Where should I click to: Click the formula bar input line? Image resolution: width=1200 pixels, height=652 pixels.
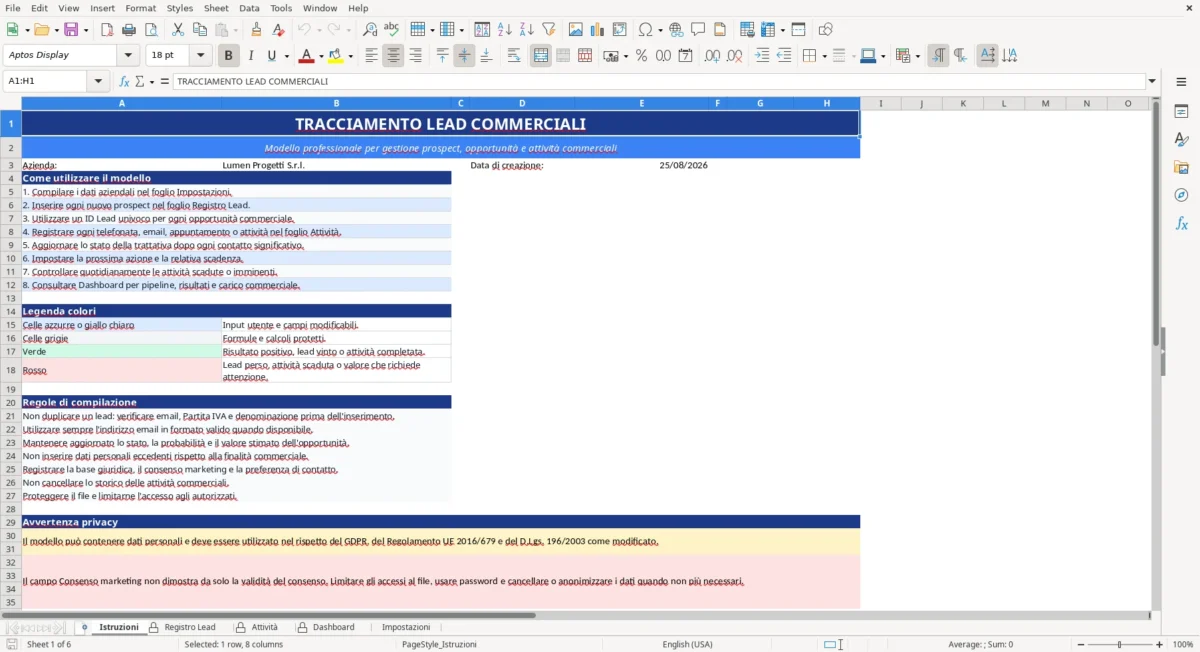pos(659,82)
